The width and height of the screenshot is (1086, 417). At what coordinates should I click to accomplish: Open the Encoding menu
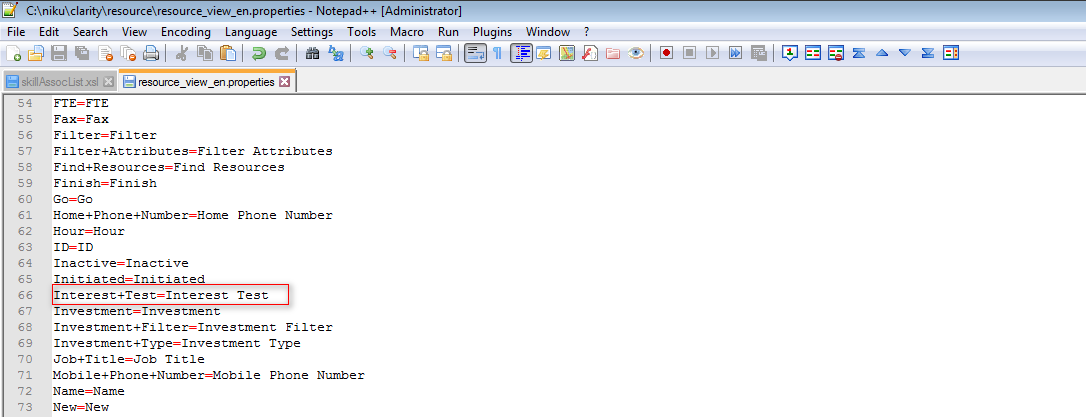click(186, 32)
